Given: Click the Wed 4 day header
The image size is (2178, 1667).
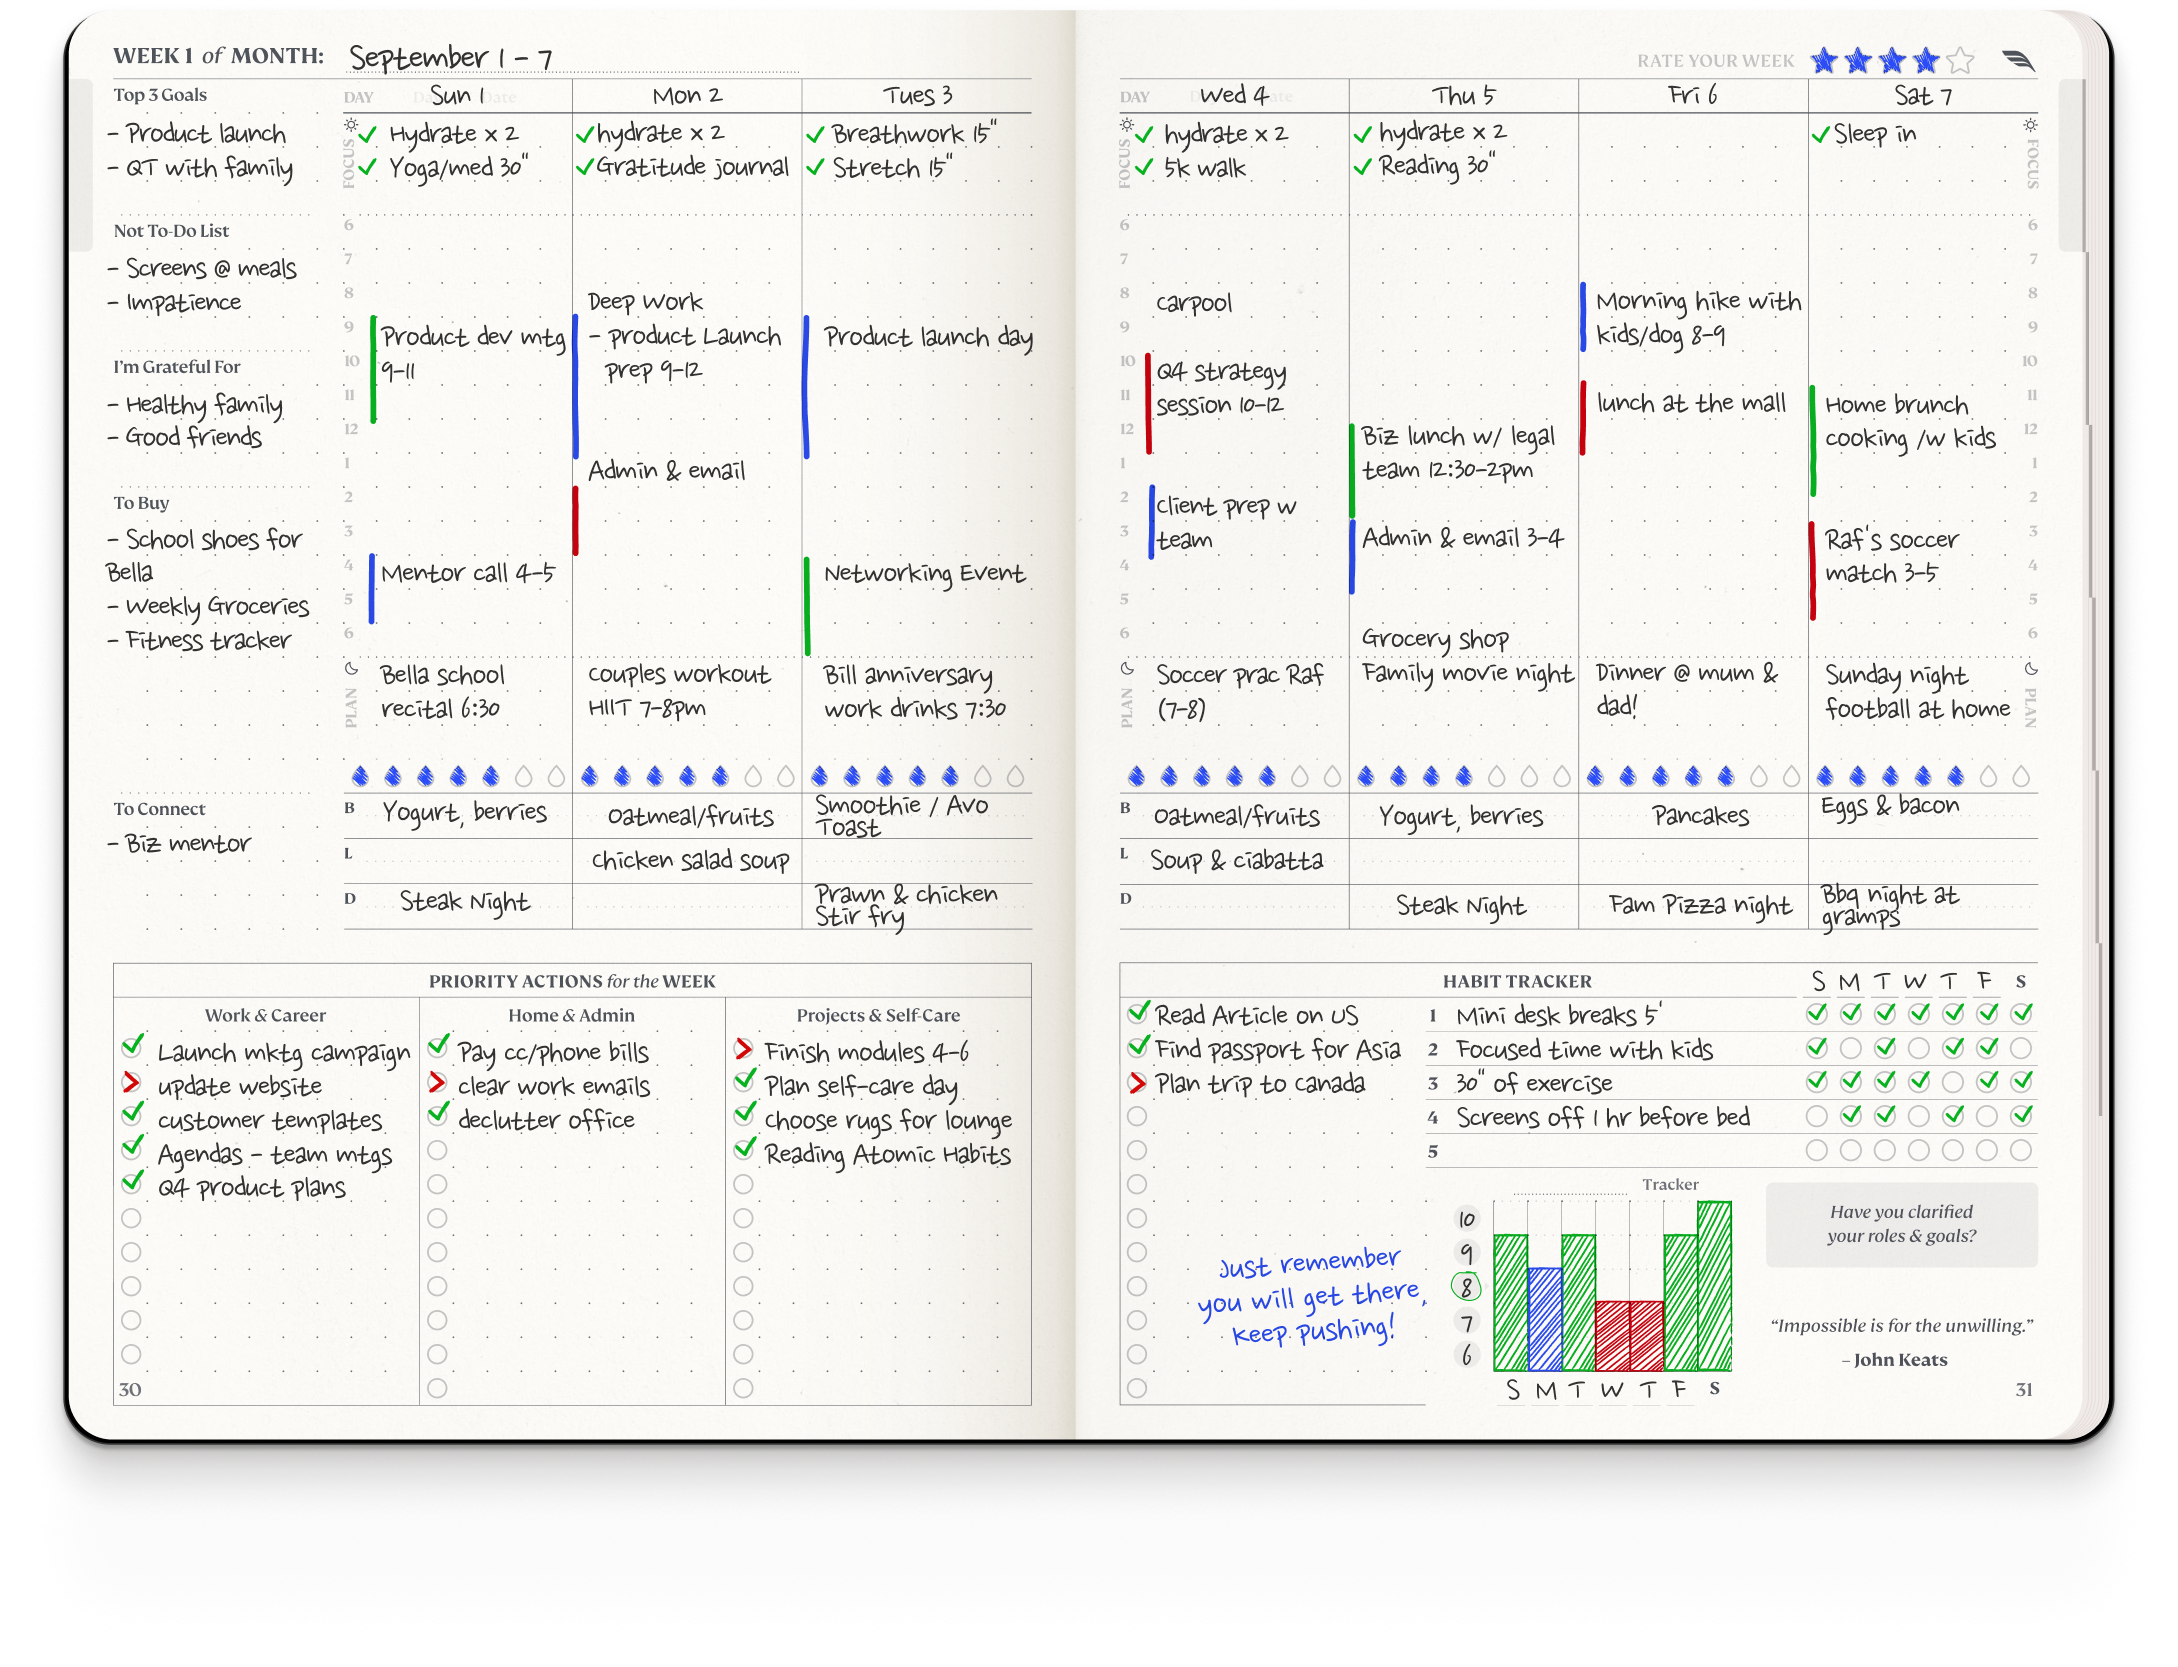Looking at the screenshot, I should click(x=1234, y=95).
